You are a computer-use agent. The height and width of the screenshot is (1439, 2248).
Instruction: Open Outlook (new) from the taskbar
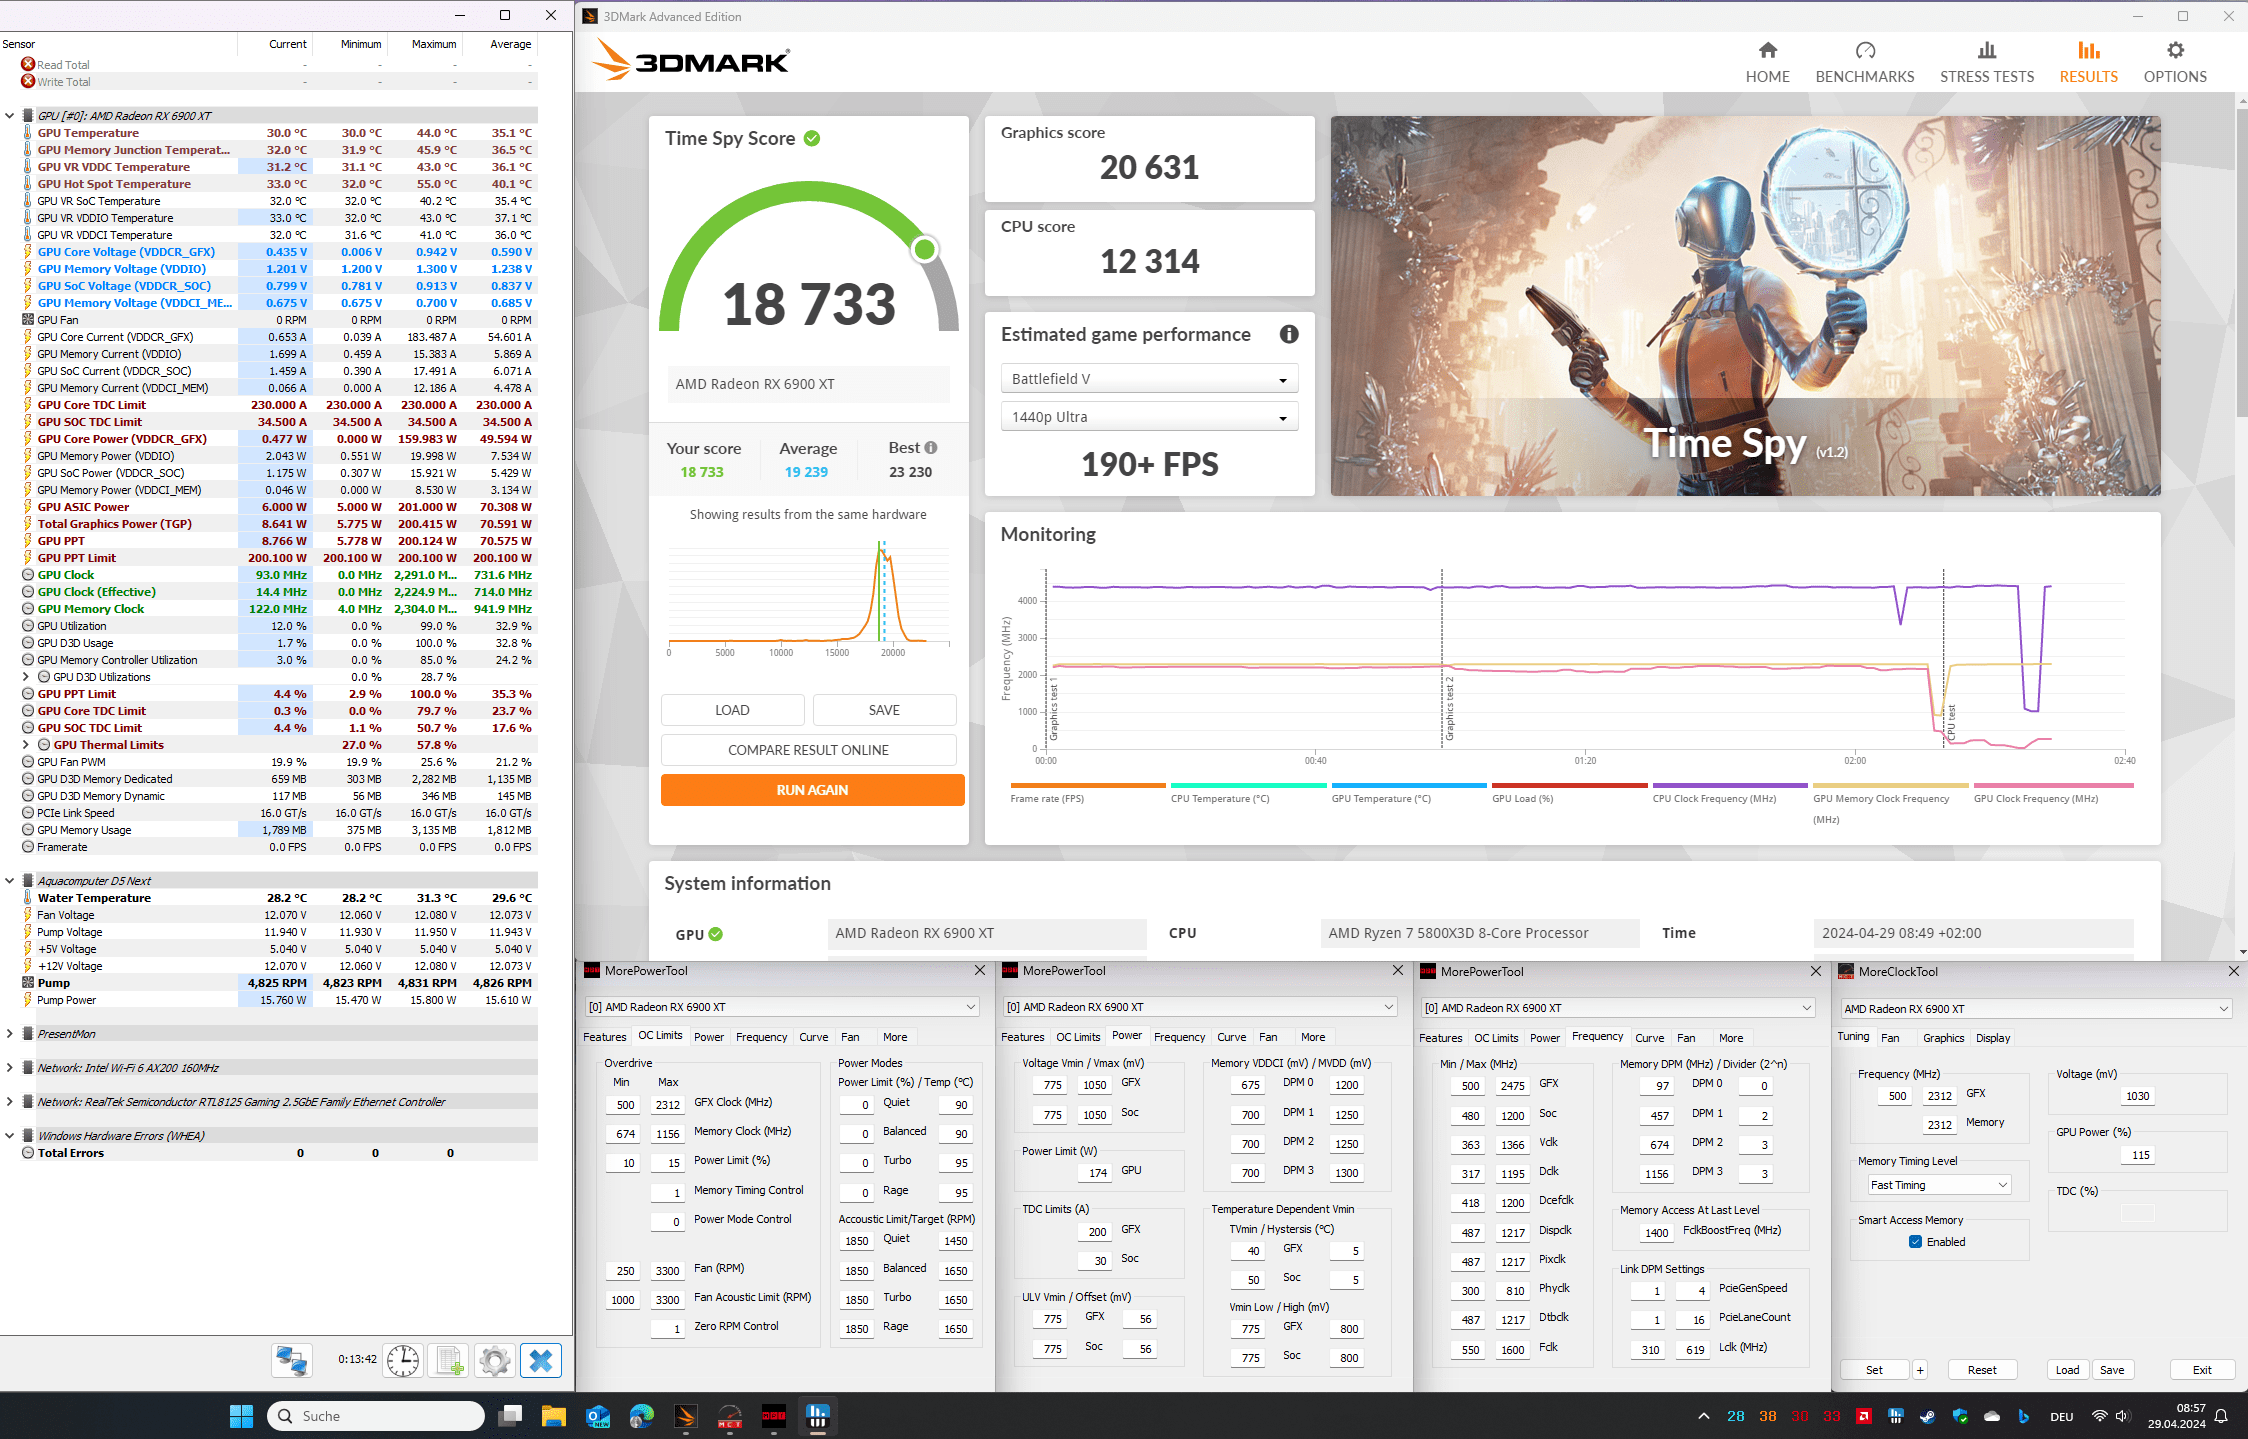598,1416
